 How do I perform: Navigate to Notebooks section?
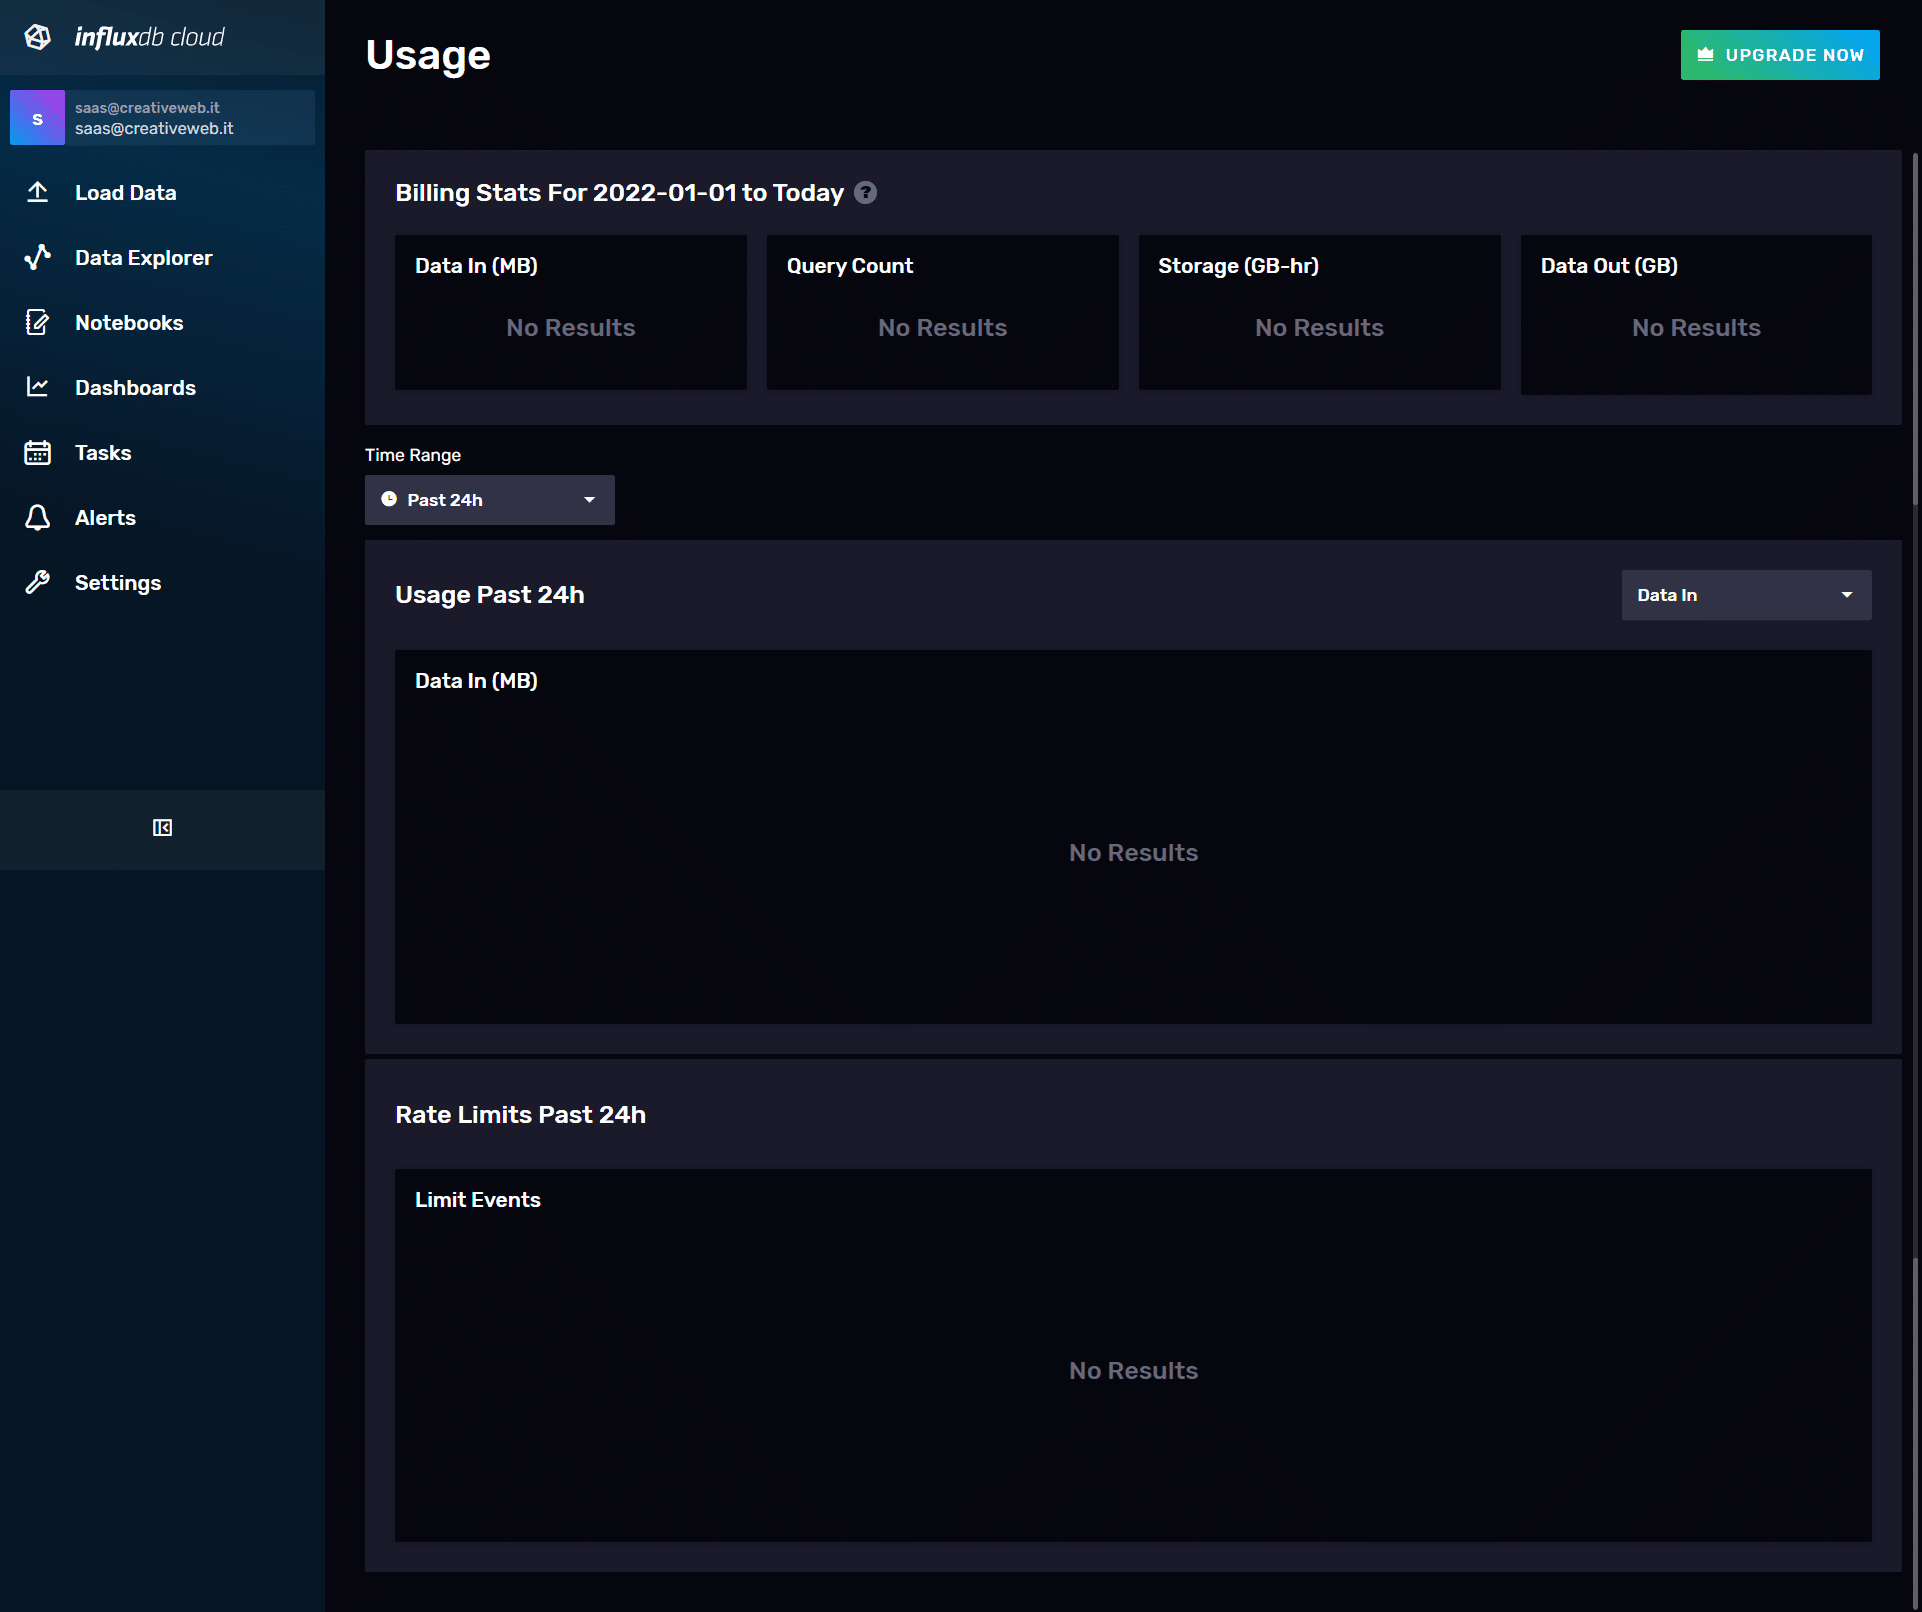130,321
